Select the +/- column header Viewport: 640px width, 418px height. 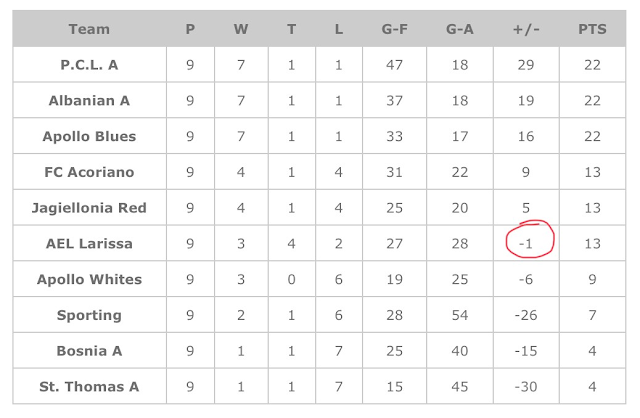point(525,29)
